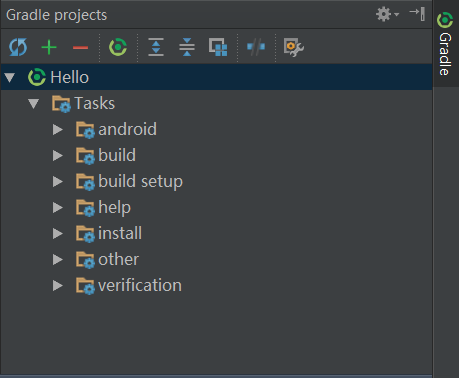Expand the verification task group
This screenshot has width=459, height=378.
coord(58,285)
